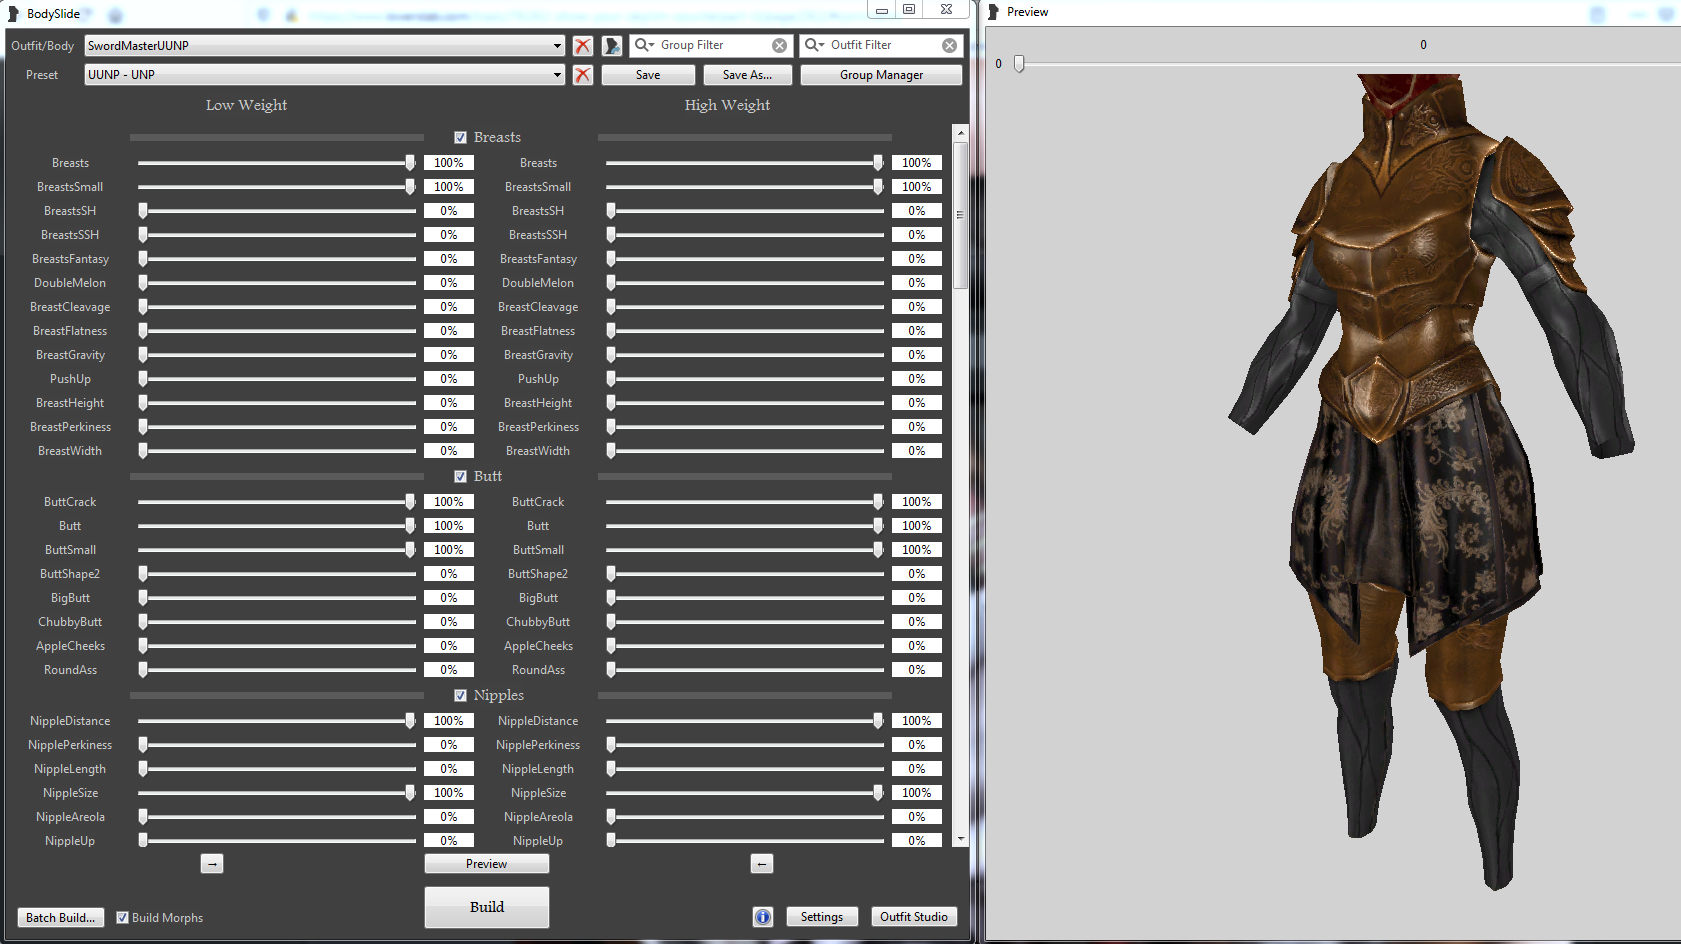This screenshot has height=944, width=1681.
Task: Click the low weight ButtCrack slider
Action: click(277, 502)
